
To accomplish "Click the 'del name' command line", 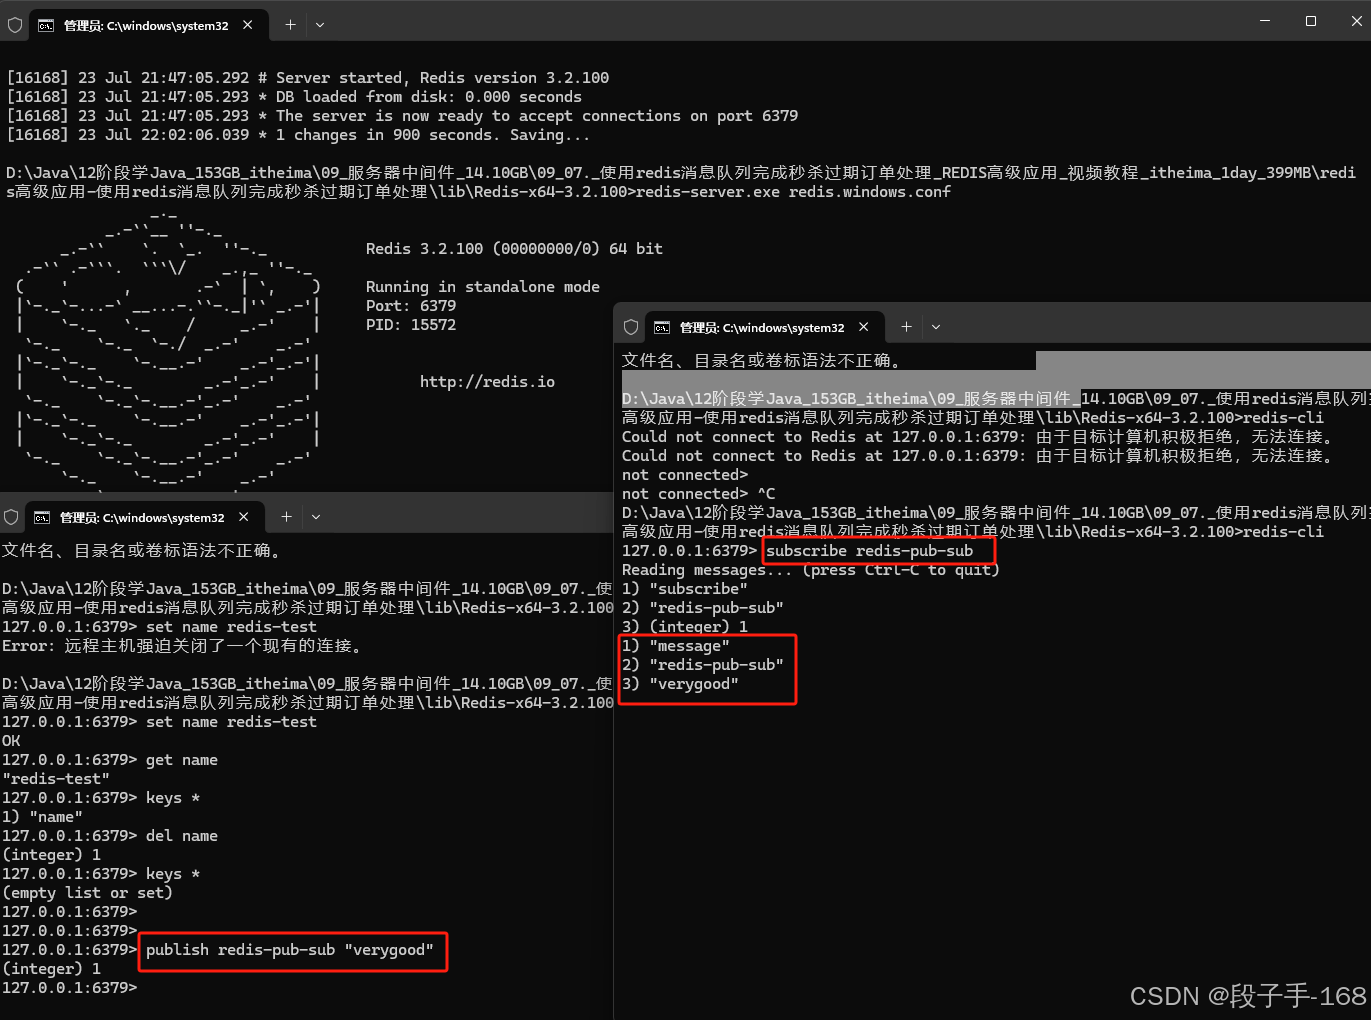I will [x=110, y=836].
